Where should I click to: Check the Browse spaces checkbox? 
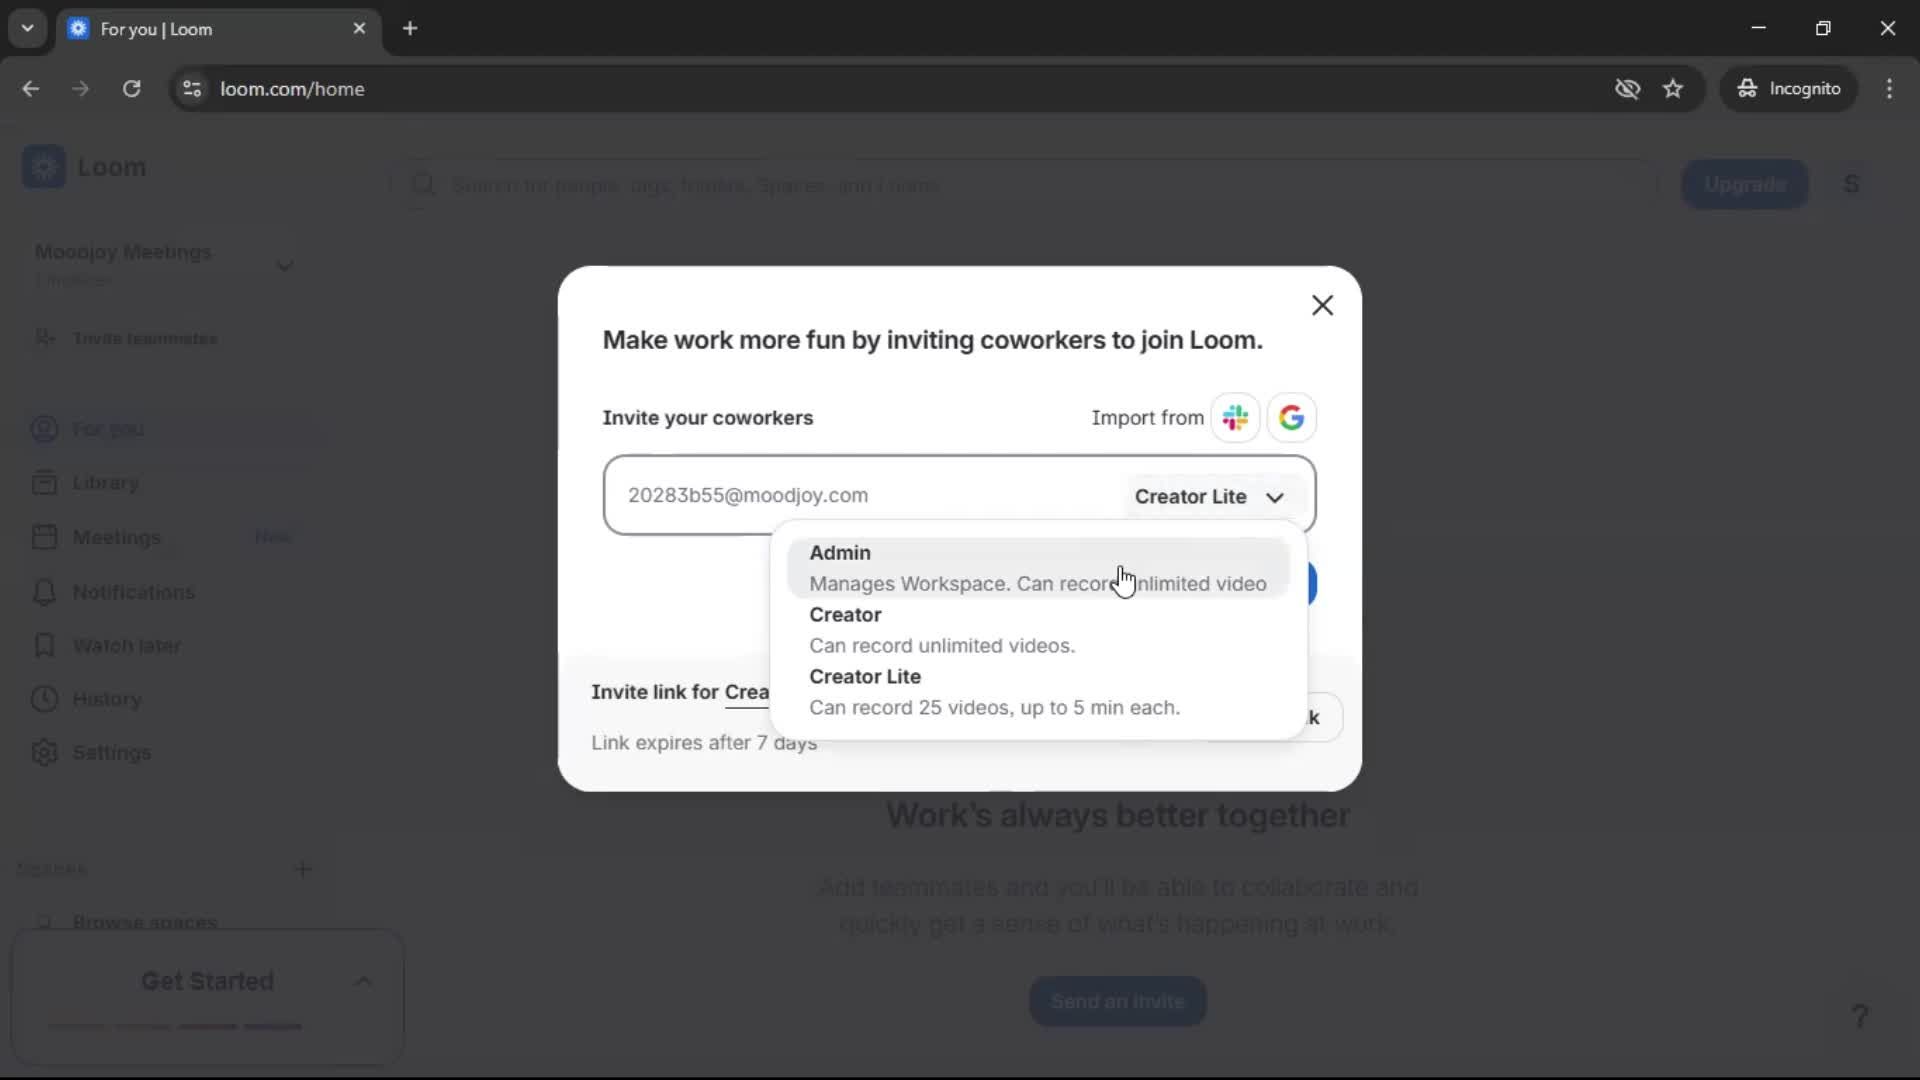[x=44, y=923]
